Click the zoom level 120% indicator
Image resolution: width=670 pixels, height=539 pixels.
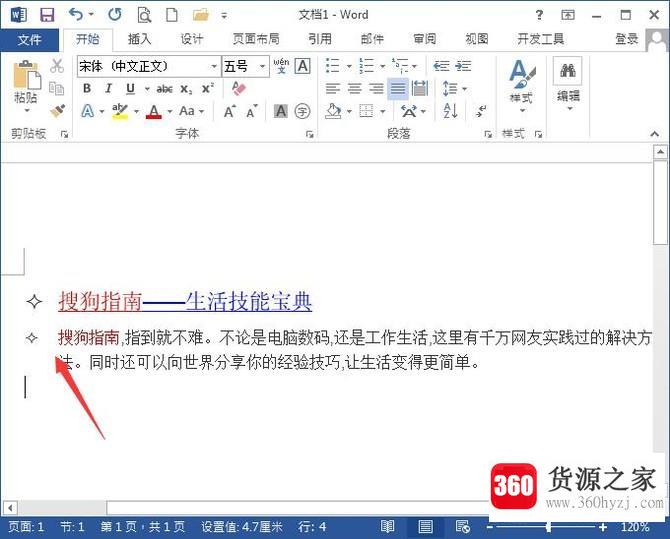(635, 527)
